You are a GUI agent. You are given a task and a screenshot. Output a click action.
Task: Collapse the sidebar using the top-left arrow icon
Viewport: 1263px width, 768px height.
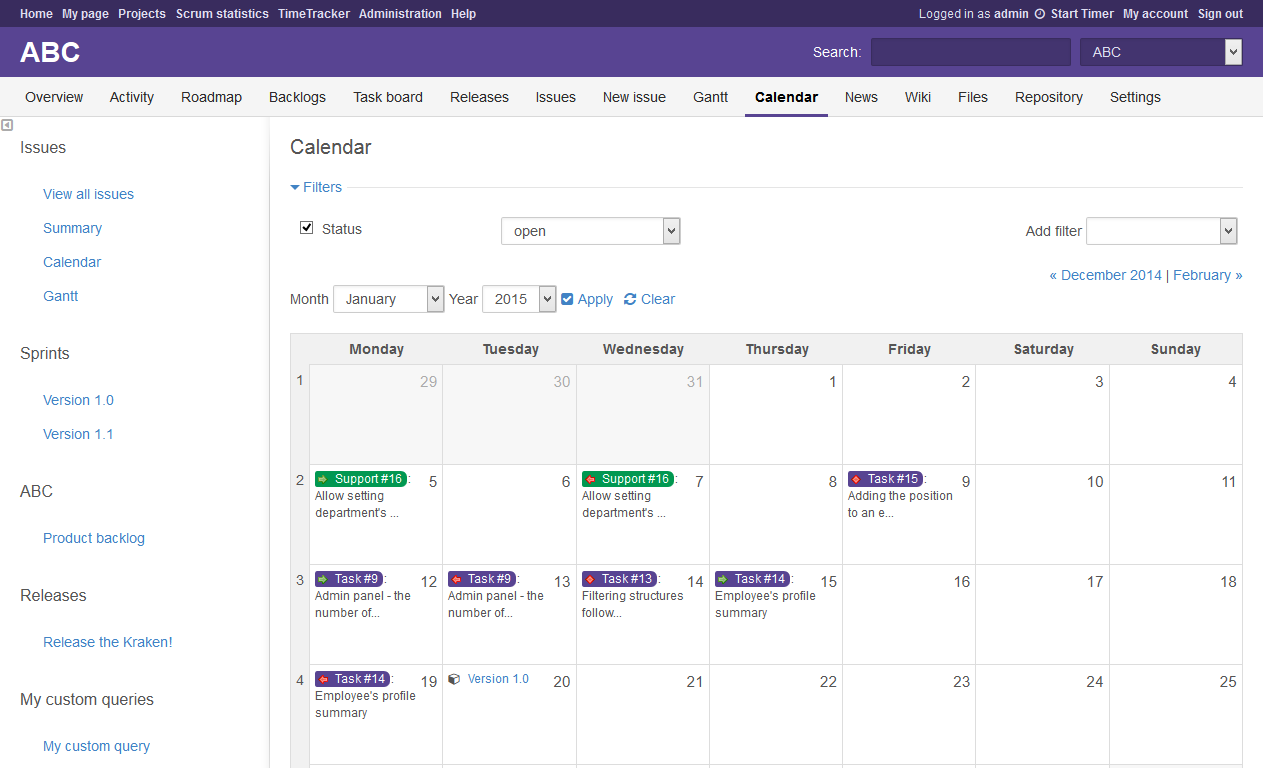pos(7,125)
